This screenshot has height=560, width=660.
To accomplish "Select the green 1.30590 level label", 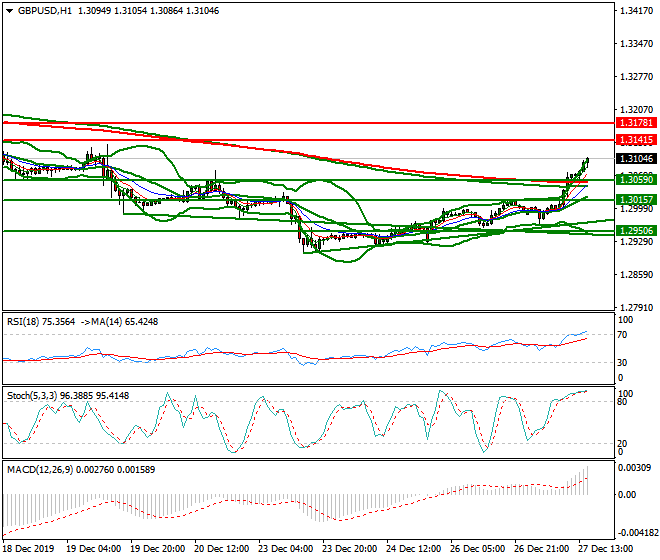I will [x=636, y=180].
